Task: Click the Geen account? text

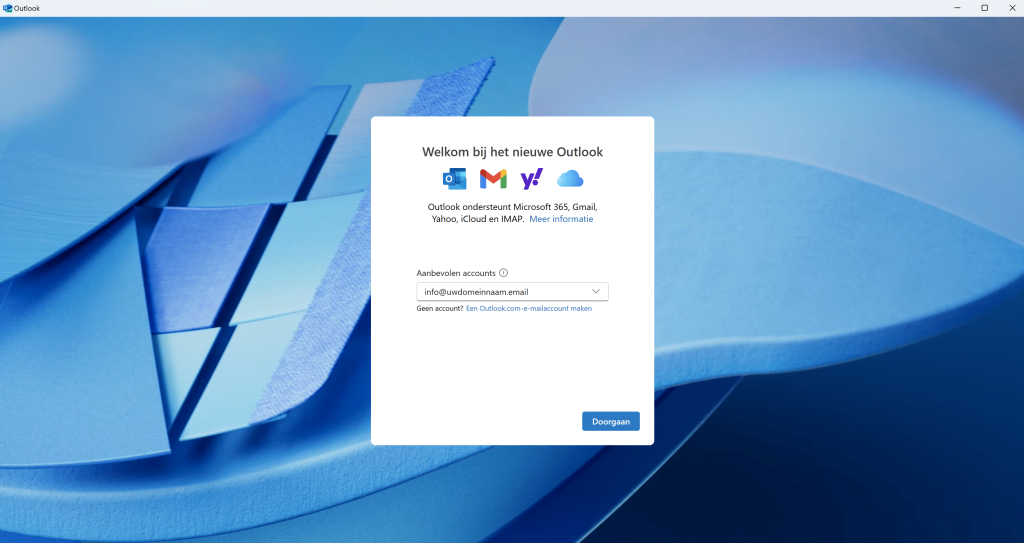Action: click(x=440, y=308)
